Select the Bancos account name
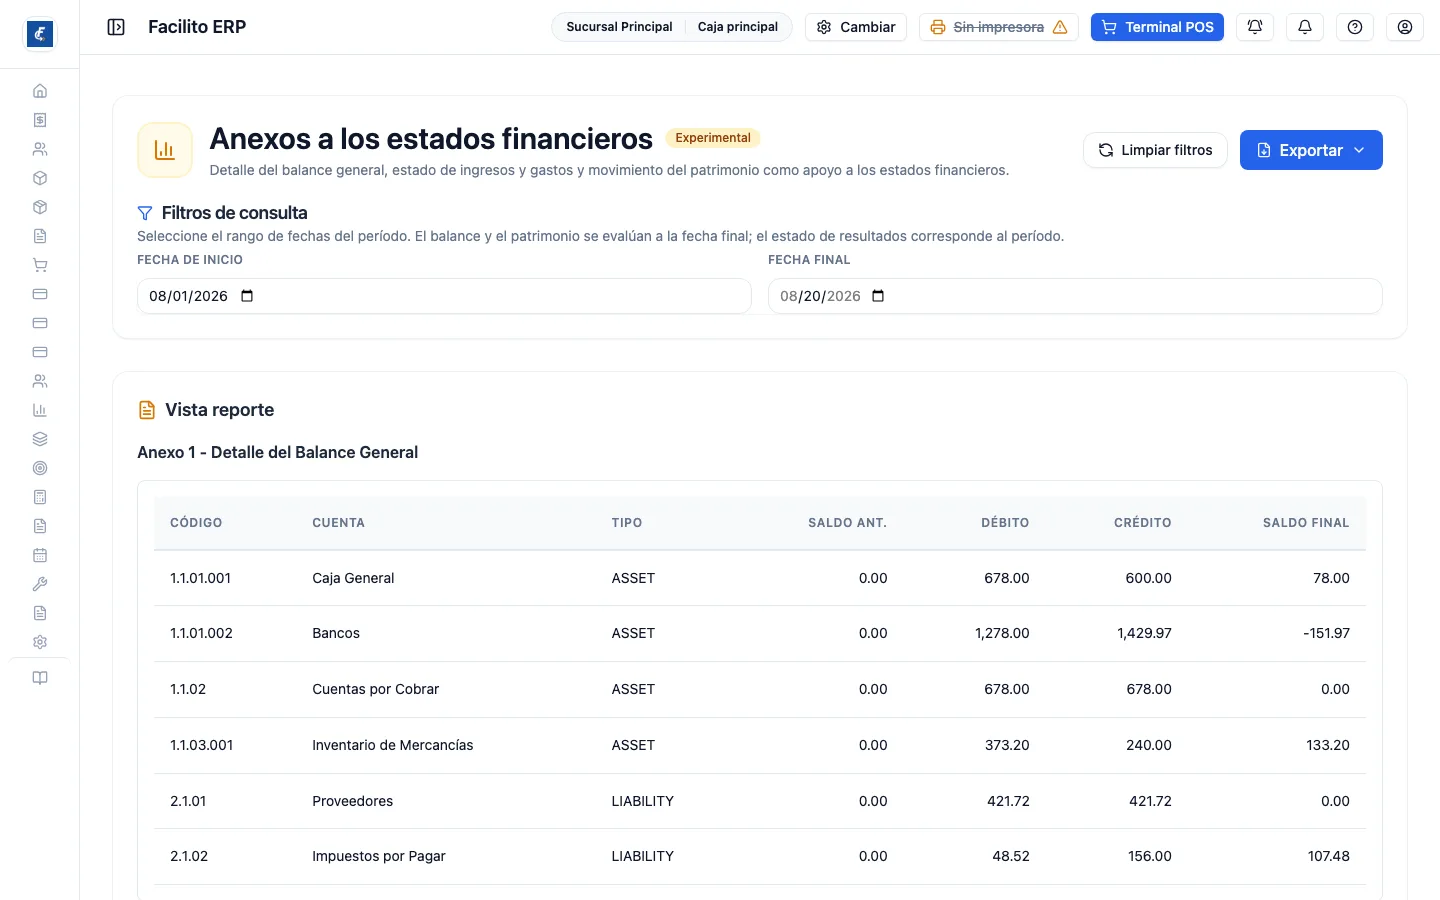This screenshot has height=900, width=1440. [x=336, y=633]
